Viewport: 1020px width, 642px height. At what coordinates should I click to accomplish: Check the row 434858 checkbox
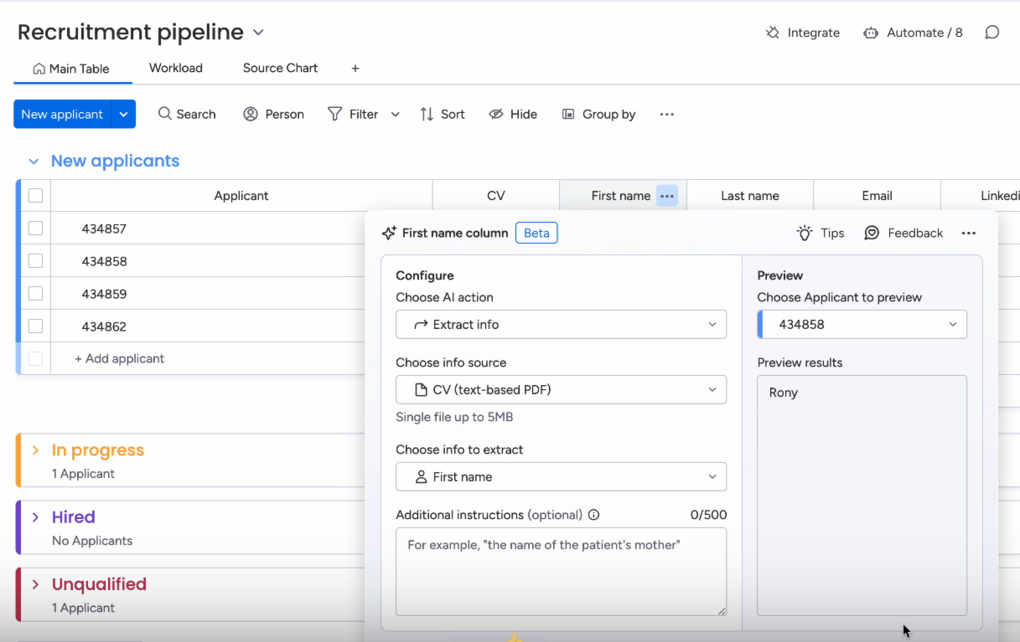tap(36, 261)
